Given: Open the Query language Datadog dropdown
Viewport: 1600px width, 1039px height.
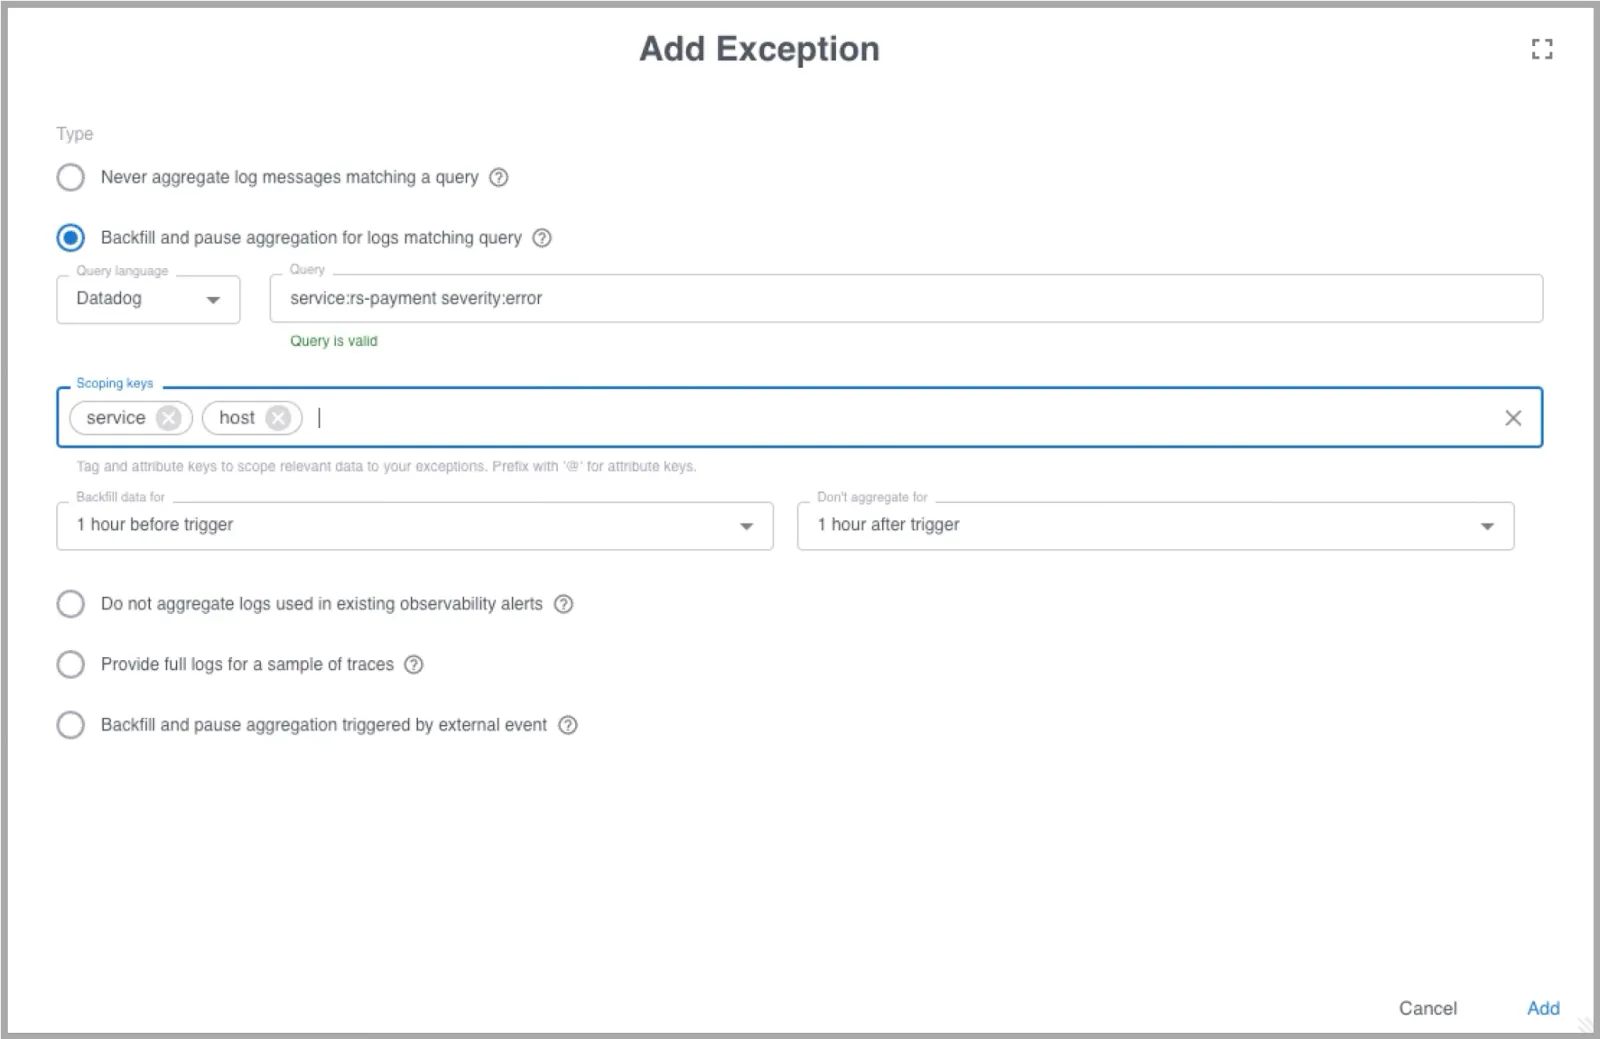Looking at the screenshot, I should (x=148, y=299).
